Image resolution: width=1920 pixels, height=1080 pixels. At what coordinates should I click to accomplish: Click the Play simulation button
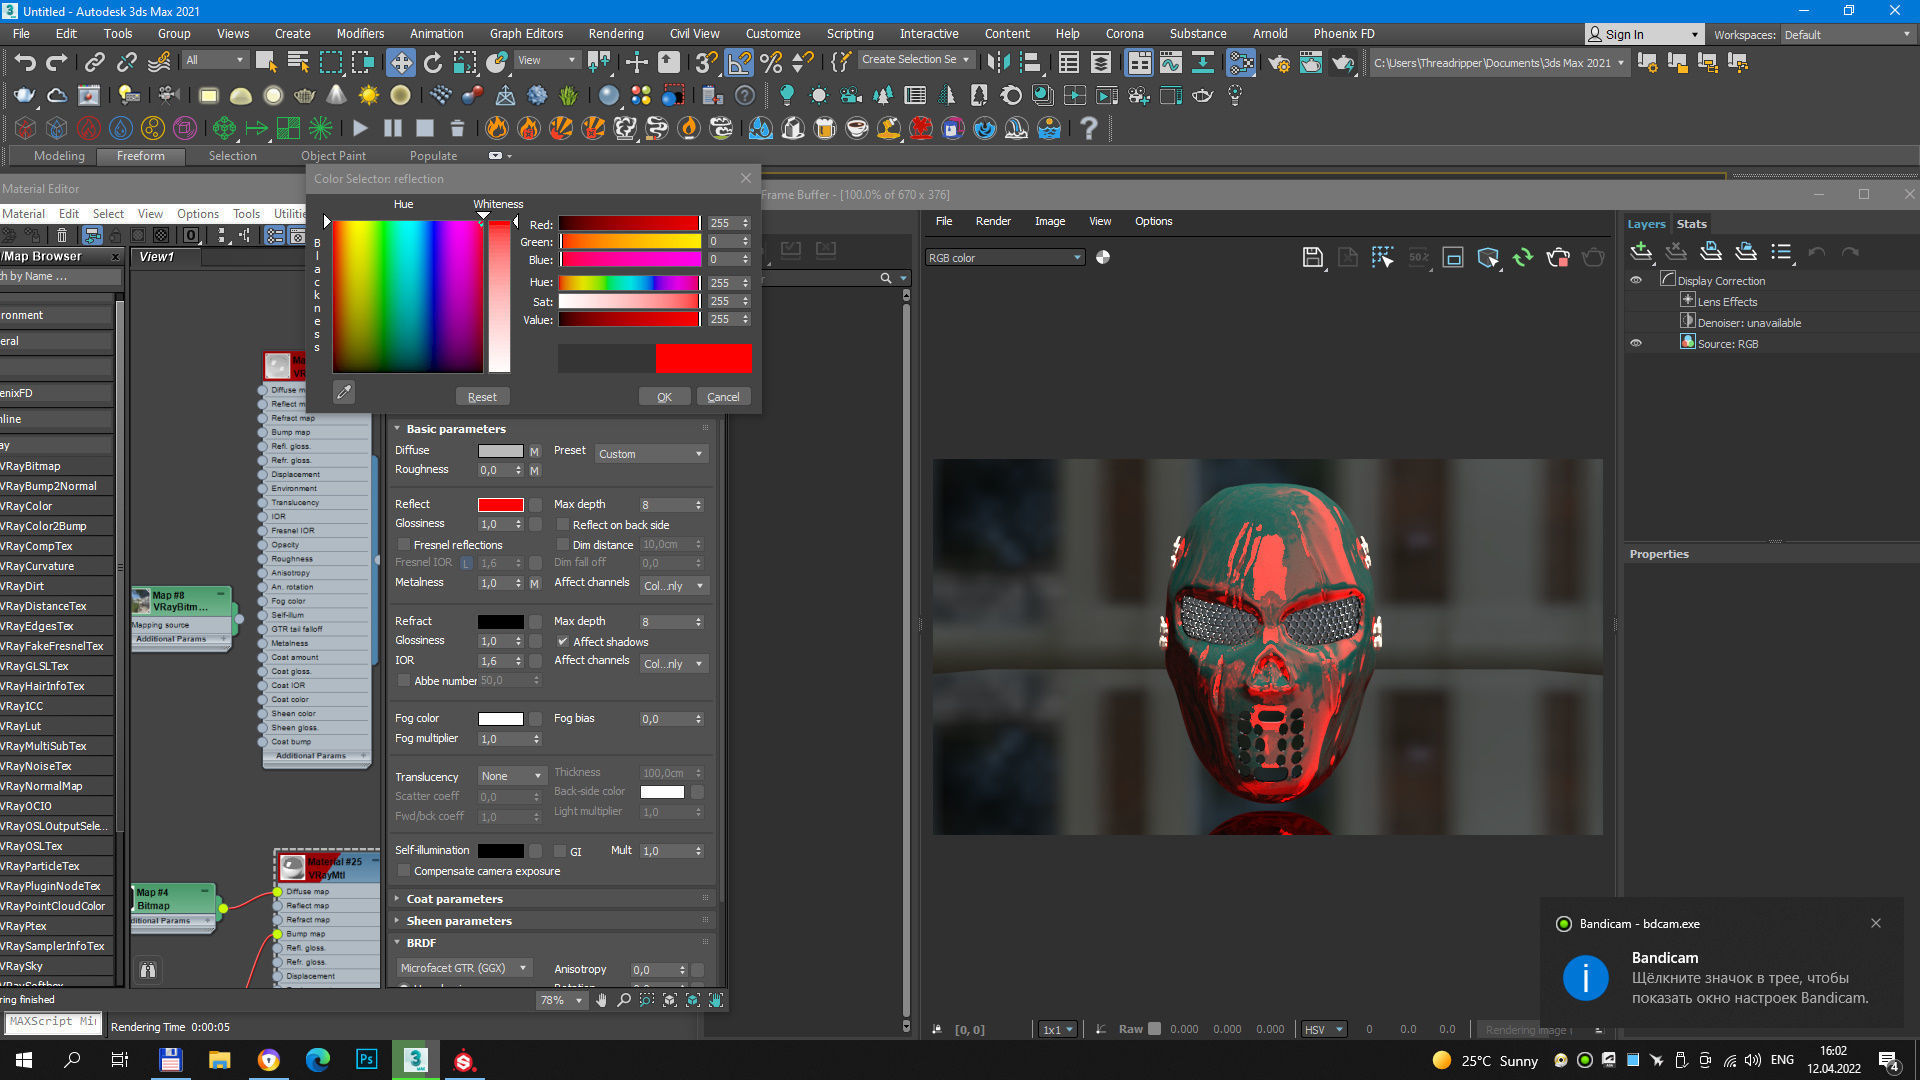pos(360,128)
